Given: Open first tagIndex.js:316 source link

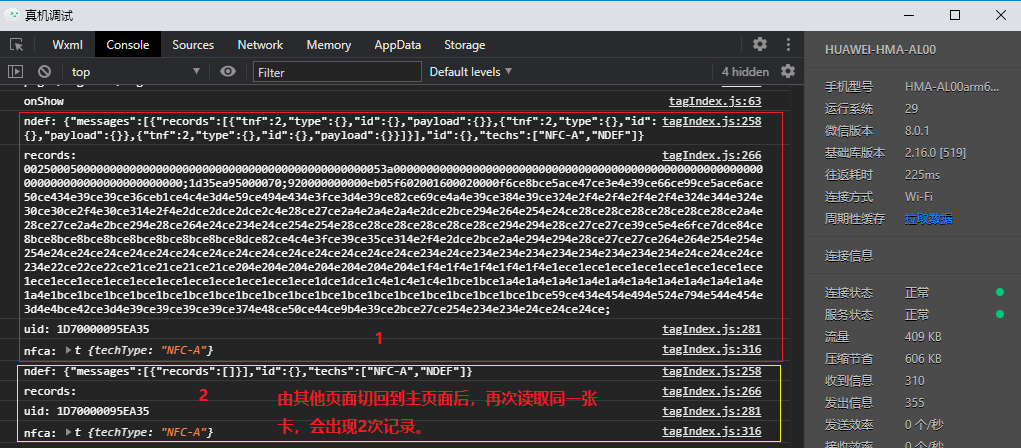Looking at the screenshot, I should point(712,350).
